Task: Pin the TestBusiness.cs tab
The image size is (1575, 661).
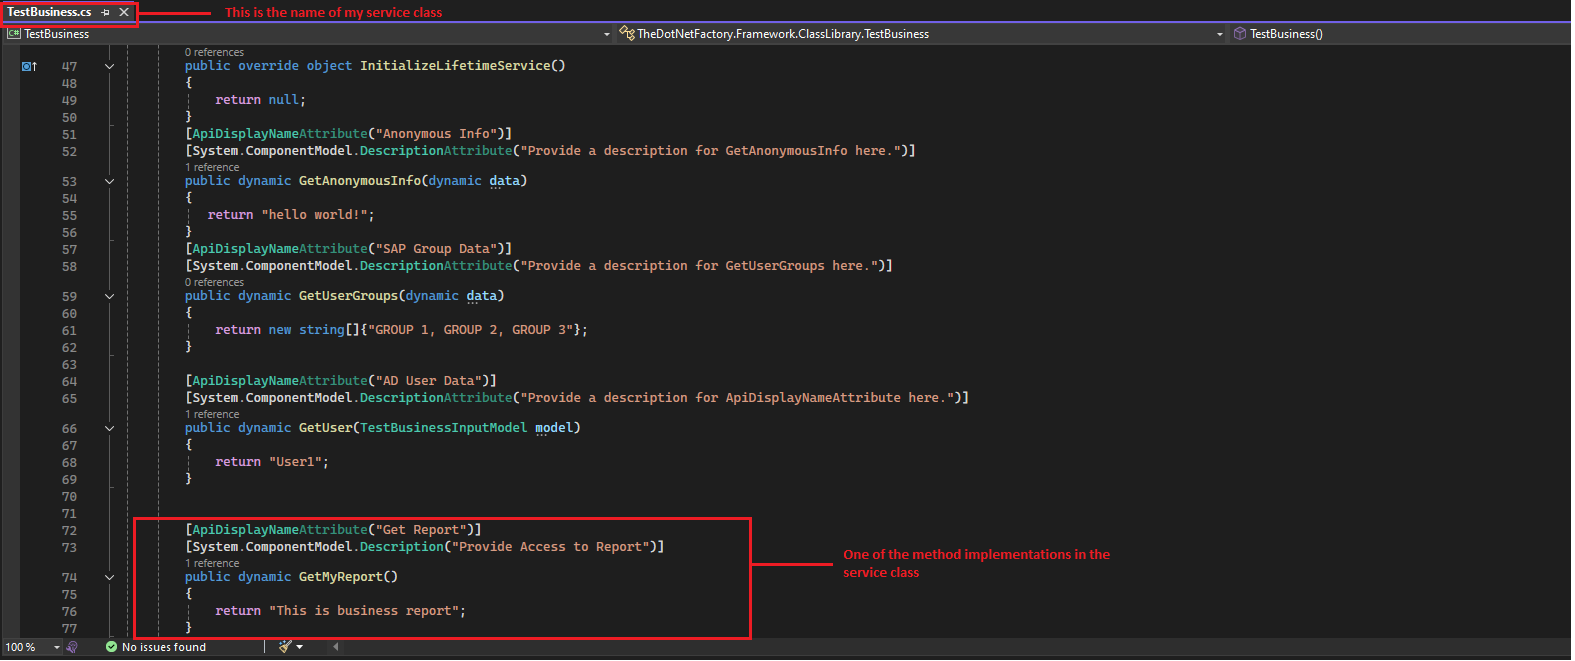Action: point(106,12)
